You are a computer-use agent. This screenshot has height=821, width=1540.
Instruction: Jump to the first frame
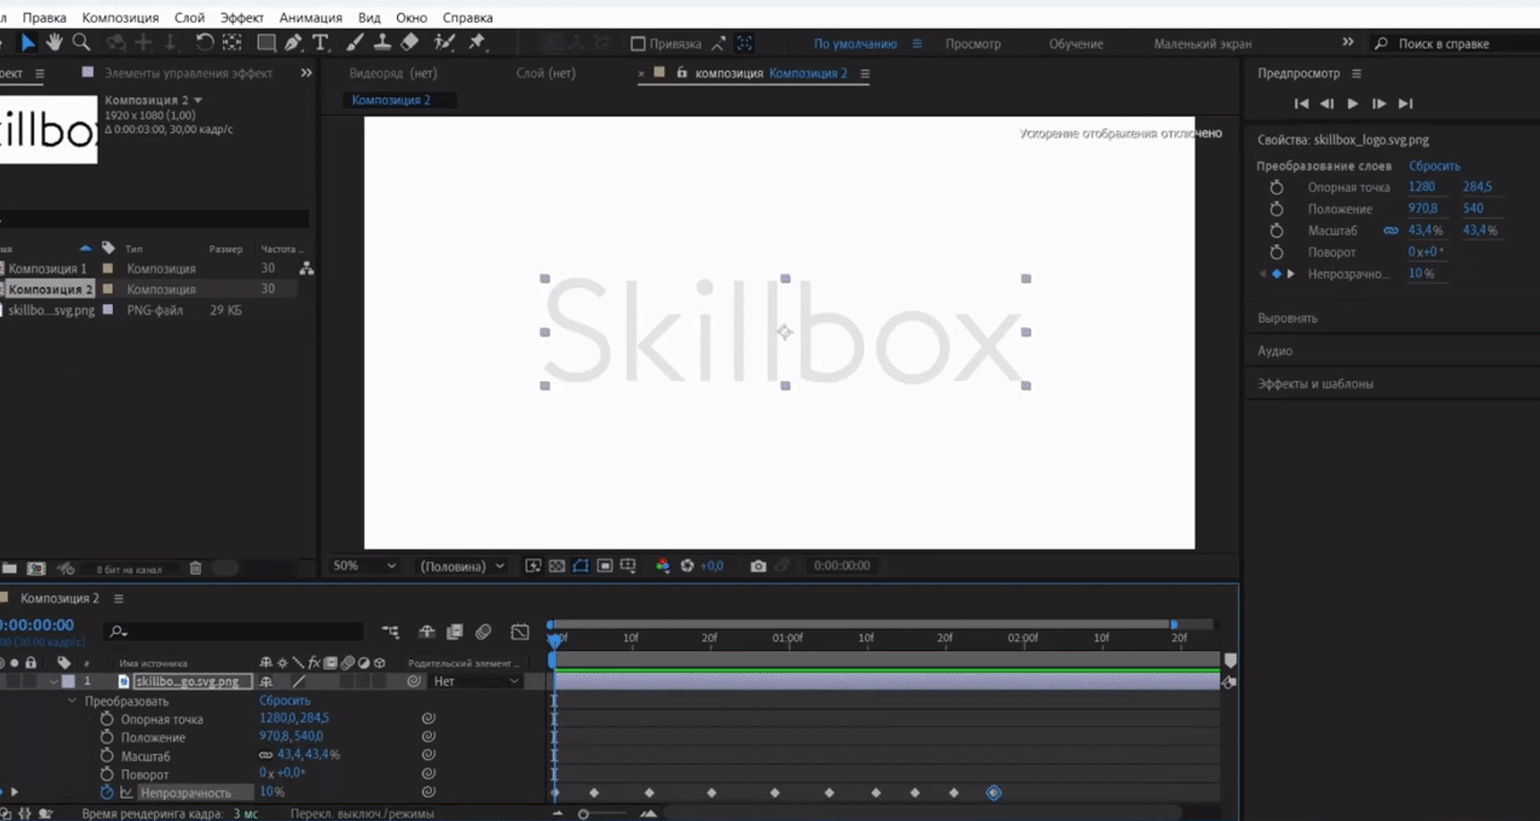[1301, 103]
